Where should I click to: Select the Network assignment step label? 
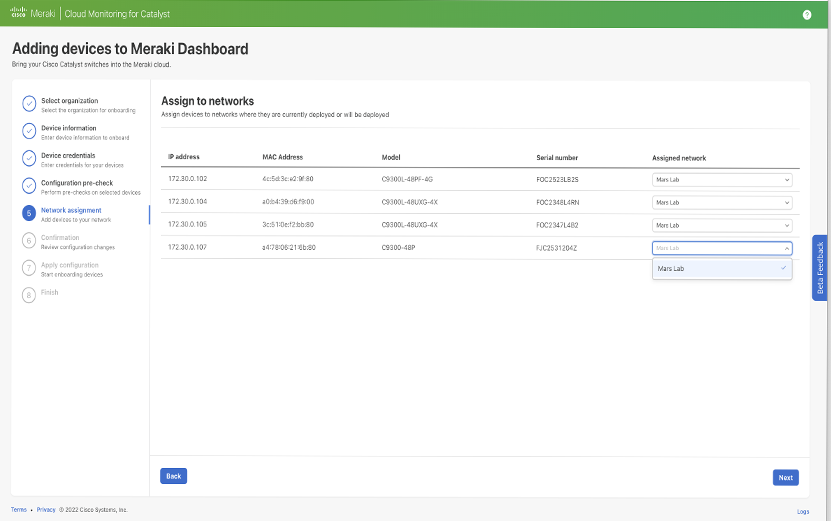[71, 210]
